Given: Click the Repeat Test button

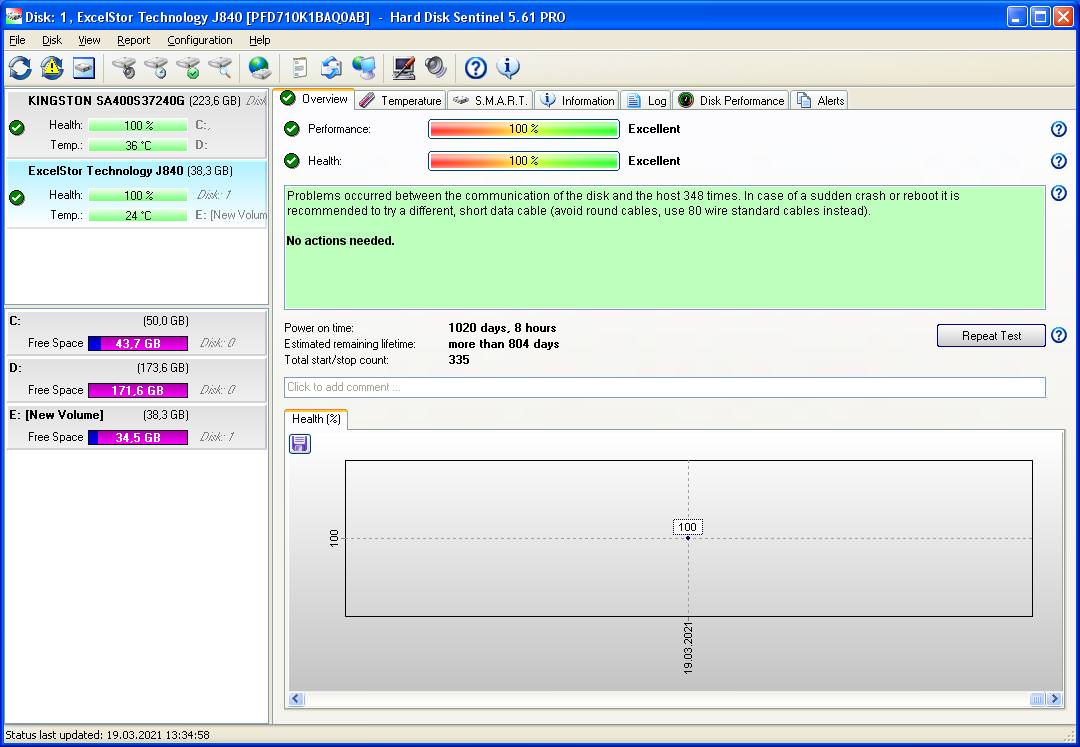Looking at the screenshot, I should [991, 335].
